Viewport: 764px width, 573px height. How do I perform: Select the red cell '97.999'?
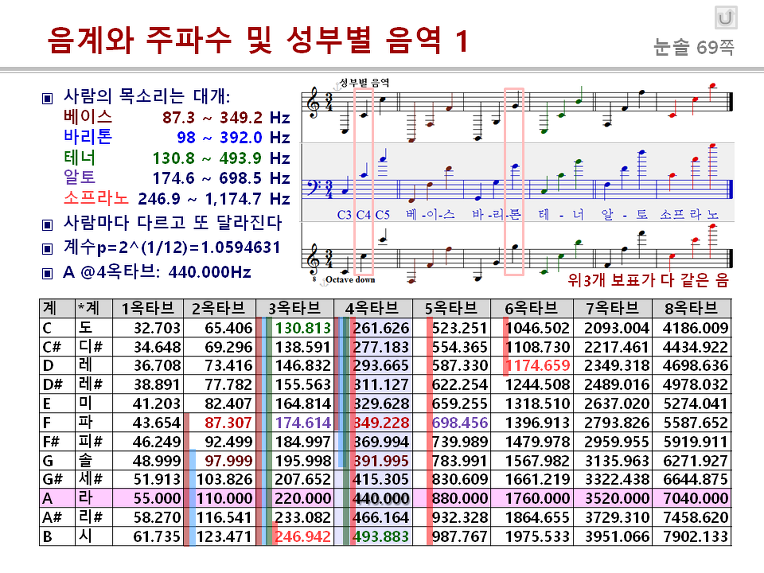[x=219, y=461]
